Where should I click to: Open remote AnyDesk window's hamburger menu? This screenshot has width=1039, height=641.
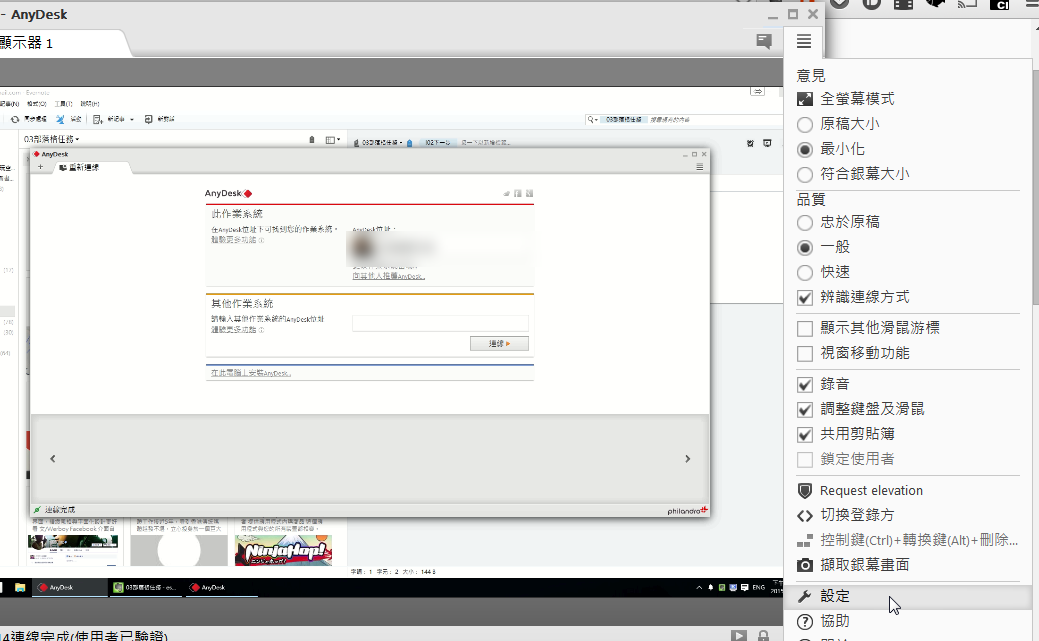click(x=700, y=167)
